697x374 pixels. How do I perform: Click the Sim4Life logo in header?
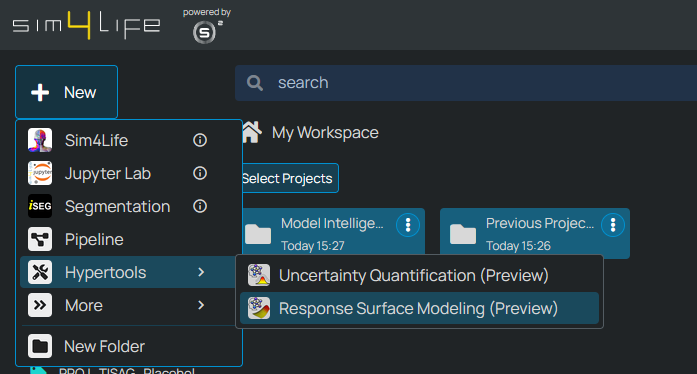[x=86, y=25]
